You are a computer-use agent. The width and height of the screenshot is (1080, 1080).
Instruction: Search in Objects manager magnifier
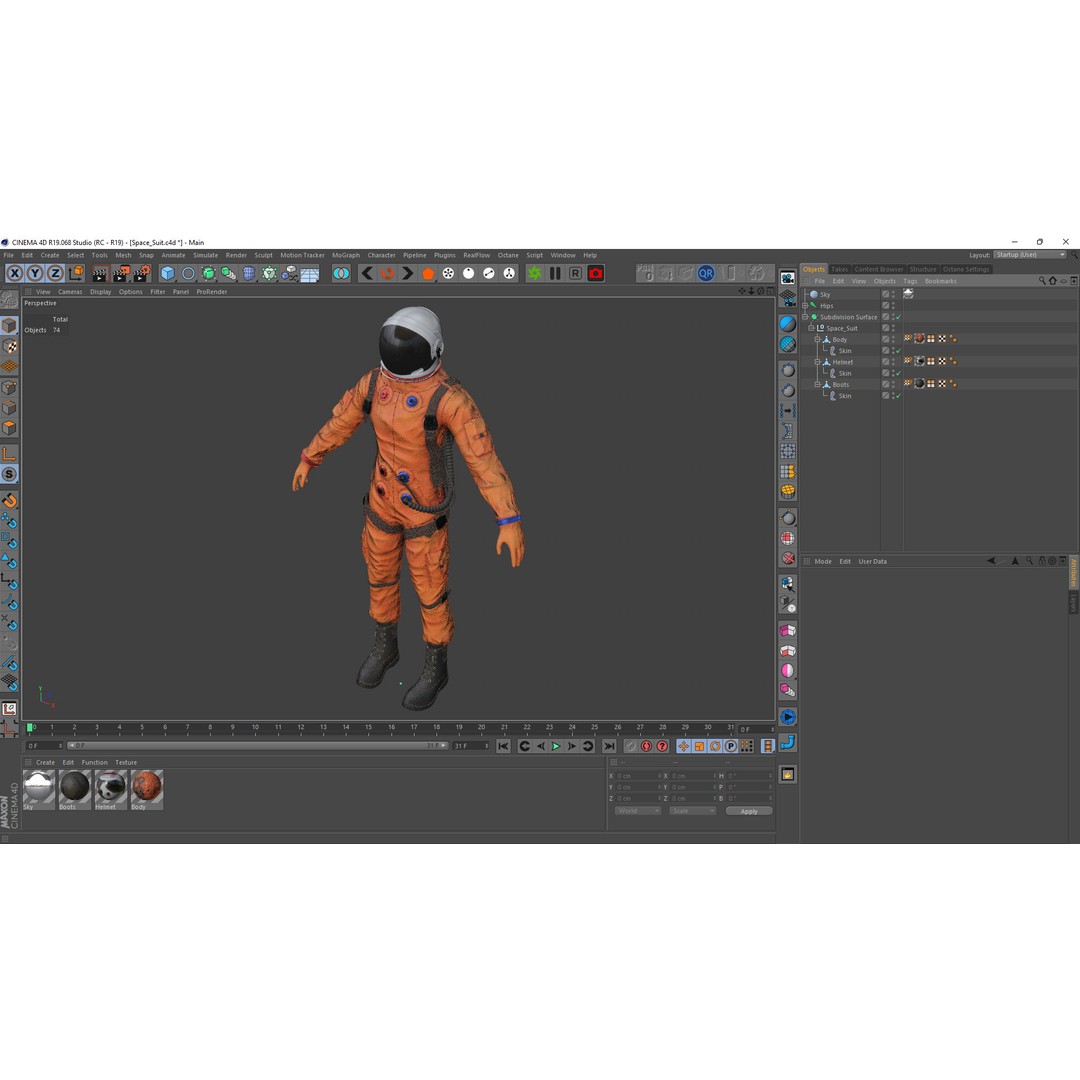pos(1042,281)
